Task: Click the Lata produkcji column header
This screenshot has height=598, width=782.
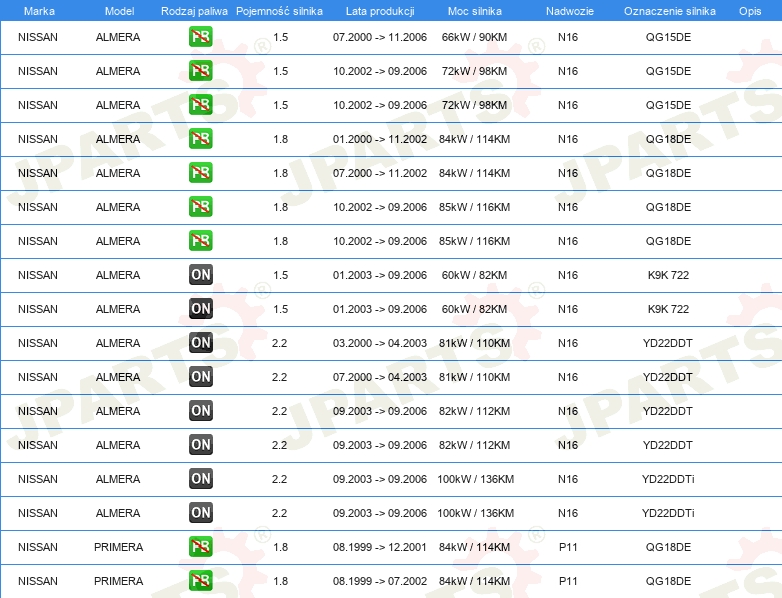Action: point(380,11)
